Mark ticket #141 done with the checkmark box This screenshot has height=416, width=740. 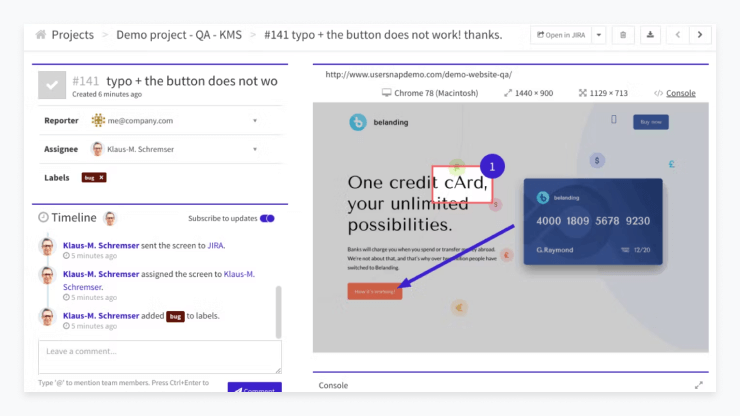[52, 85]
